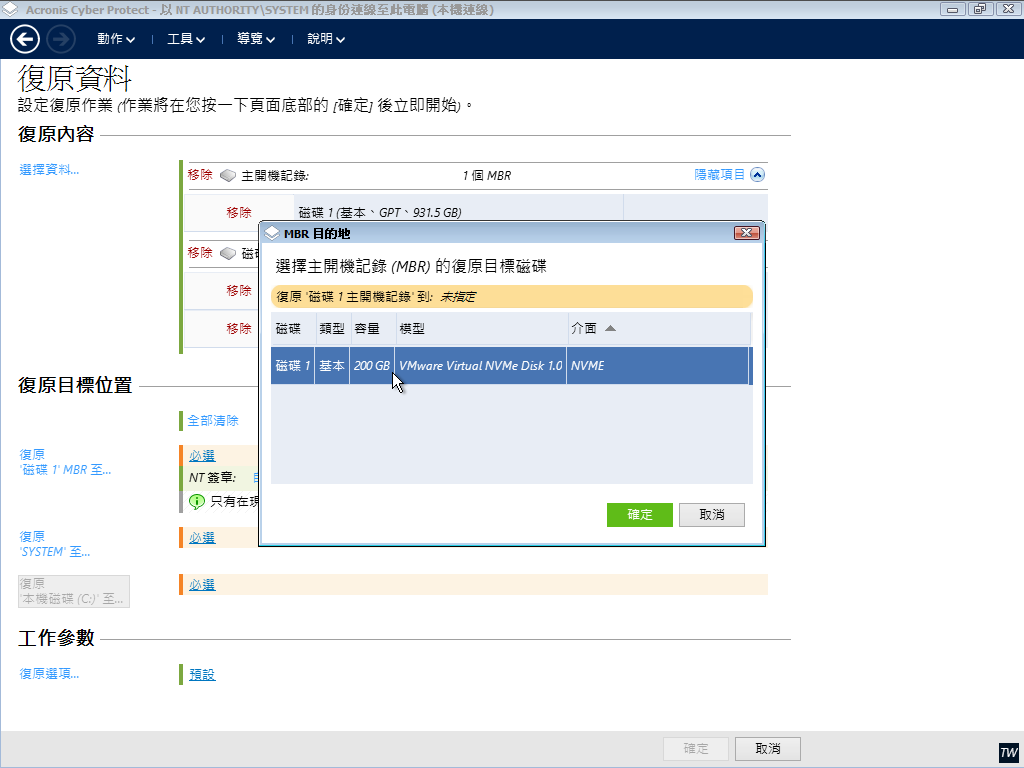Open the 工具 menu
1024x768 pixels.
[x=186, y=40]
